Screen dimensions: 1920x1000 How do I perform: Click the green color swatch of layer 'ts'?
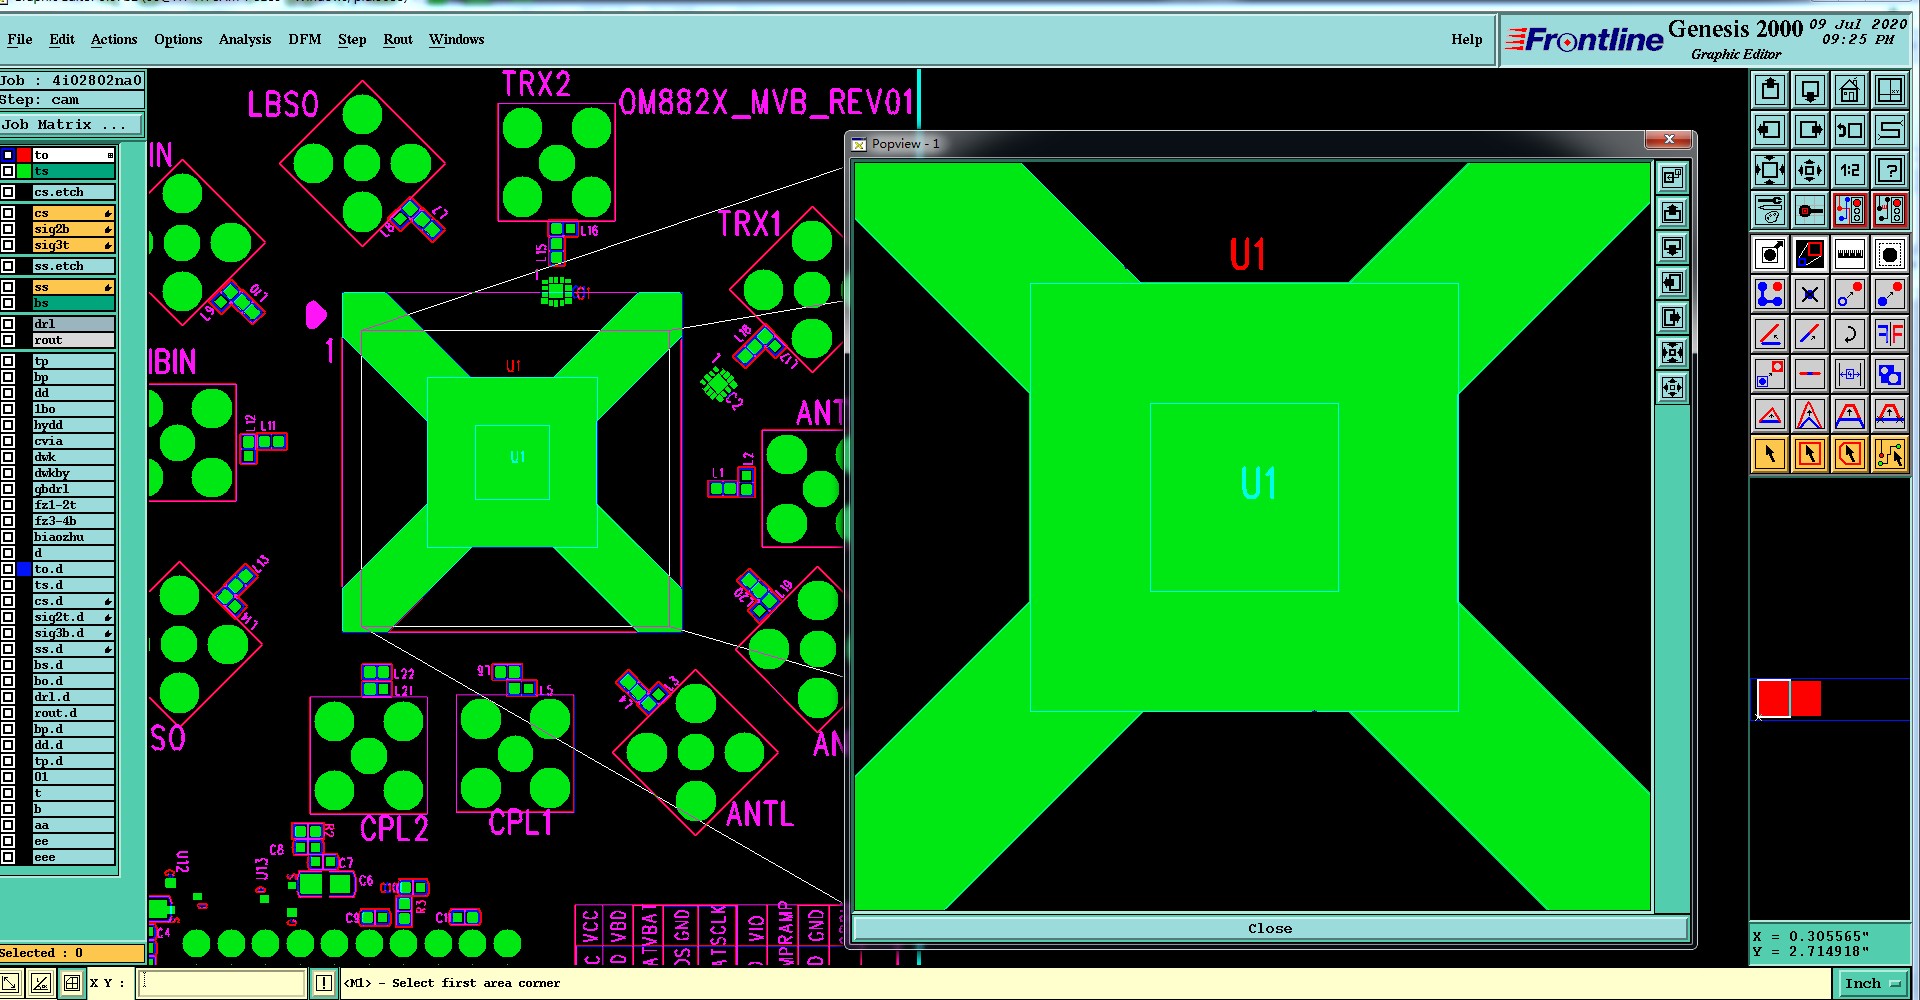click(24, 171)
